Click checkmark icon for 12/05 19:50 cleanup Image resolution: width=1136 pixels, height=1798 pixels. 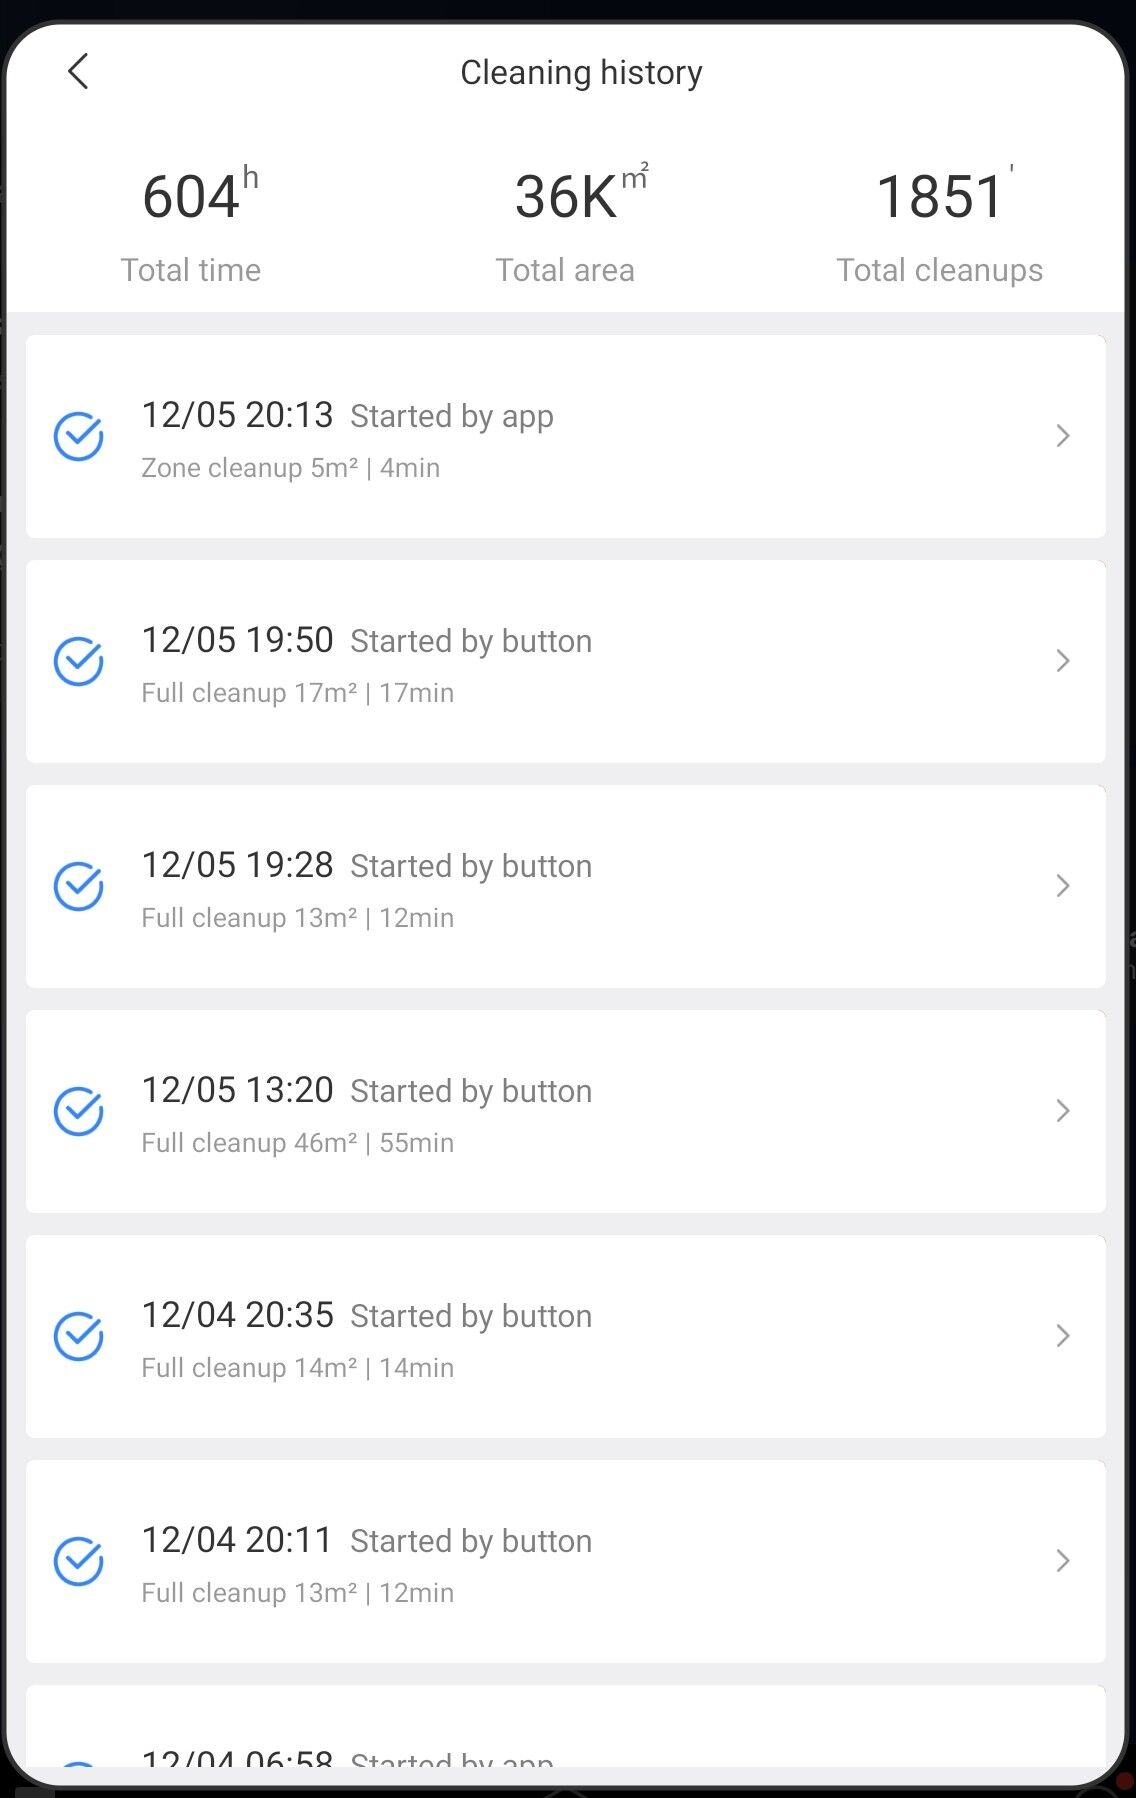pyautogui.click(x=78, y=661)
